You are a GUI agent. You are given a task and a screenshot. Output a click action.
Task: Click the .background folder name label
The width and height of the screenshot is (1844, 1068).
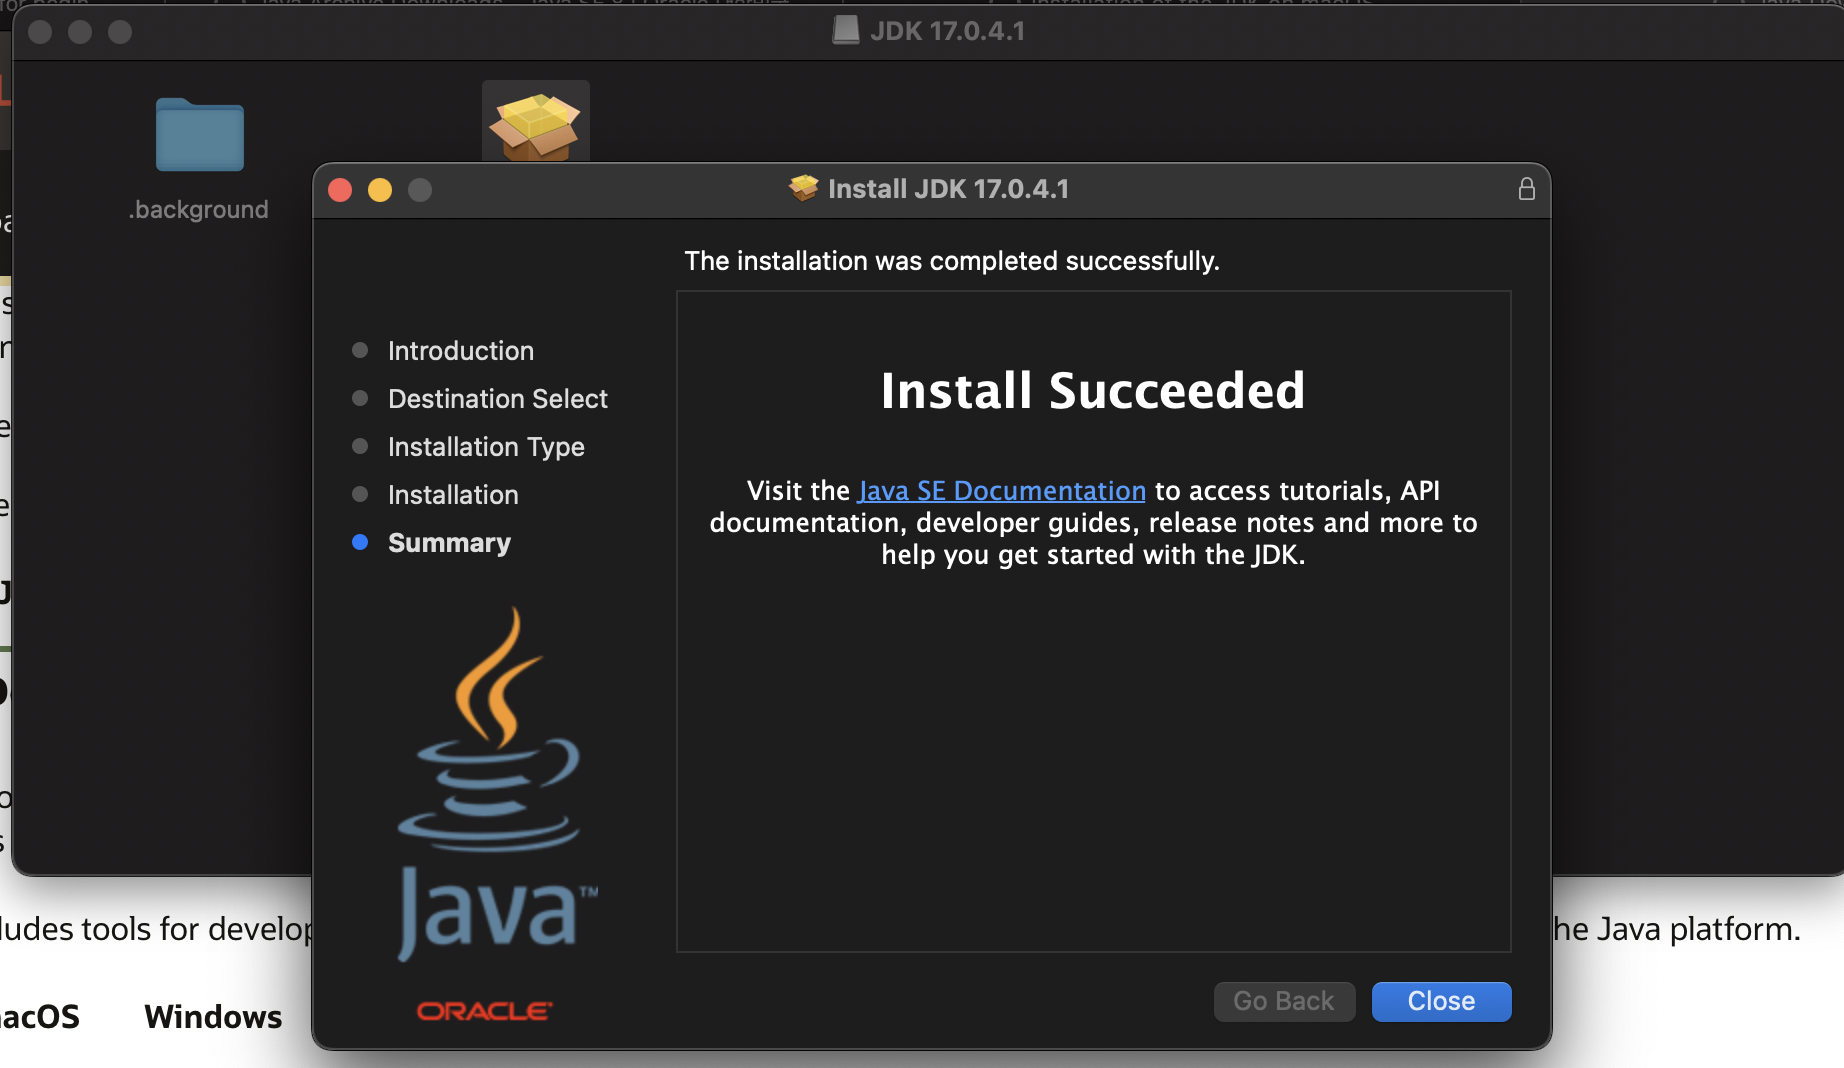198,210
